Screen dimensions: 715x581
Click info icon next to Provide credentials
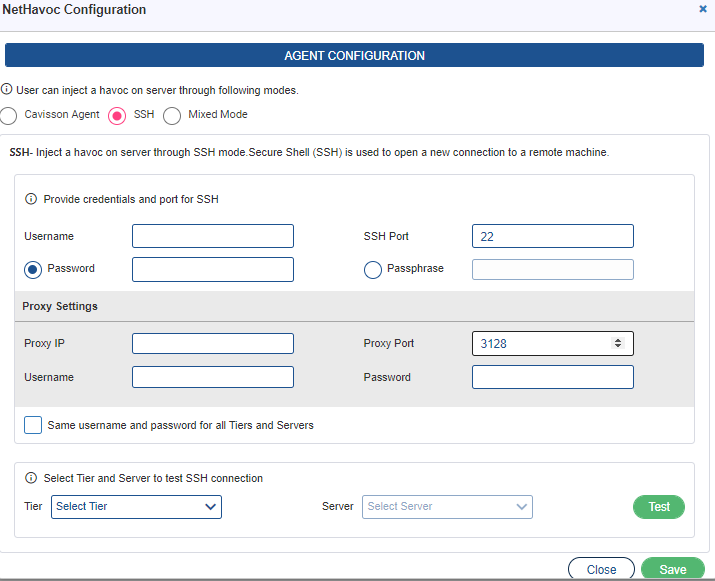pos(31,199)
